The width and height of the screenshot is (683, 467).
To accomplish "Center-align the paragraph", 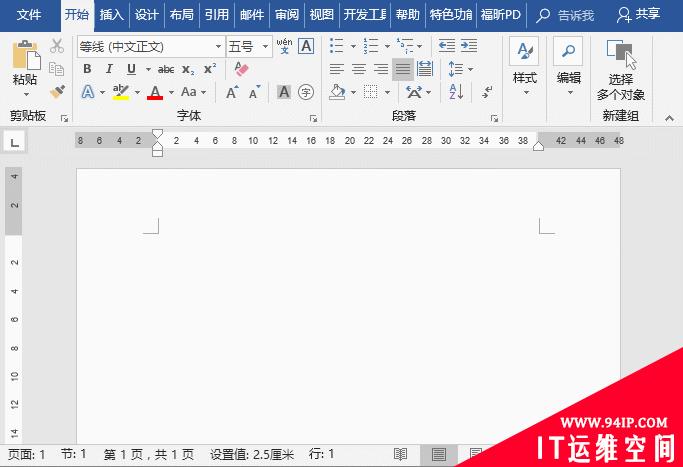I will point(359,69).
